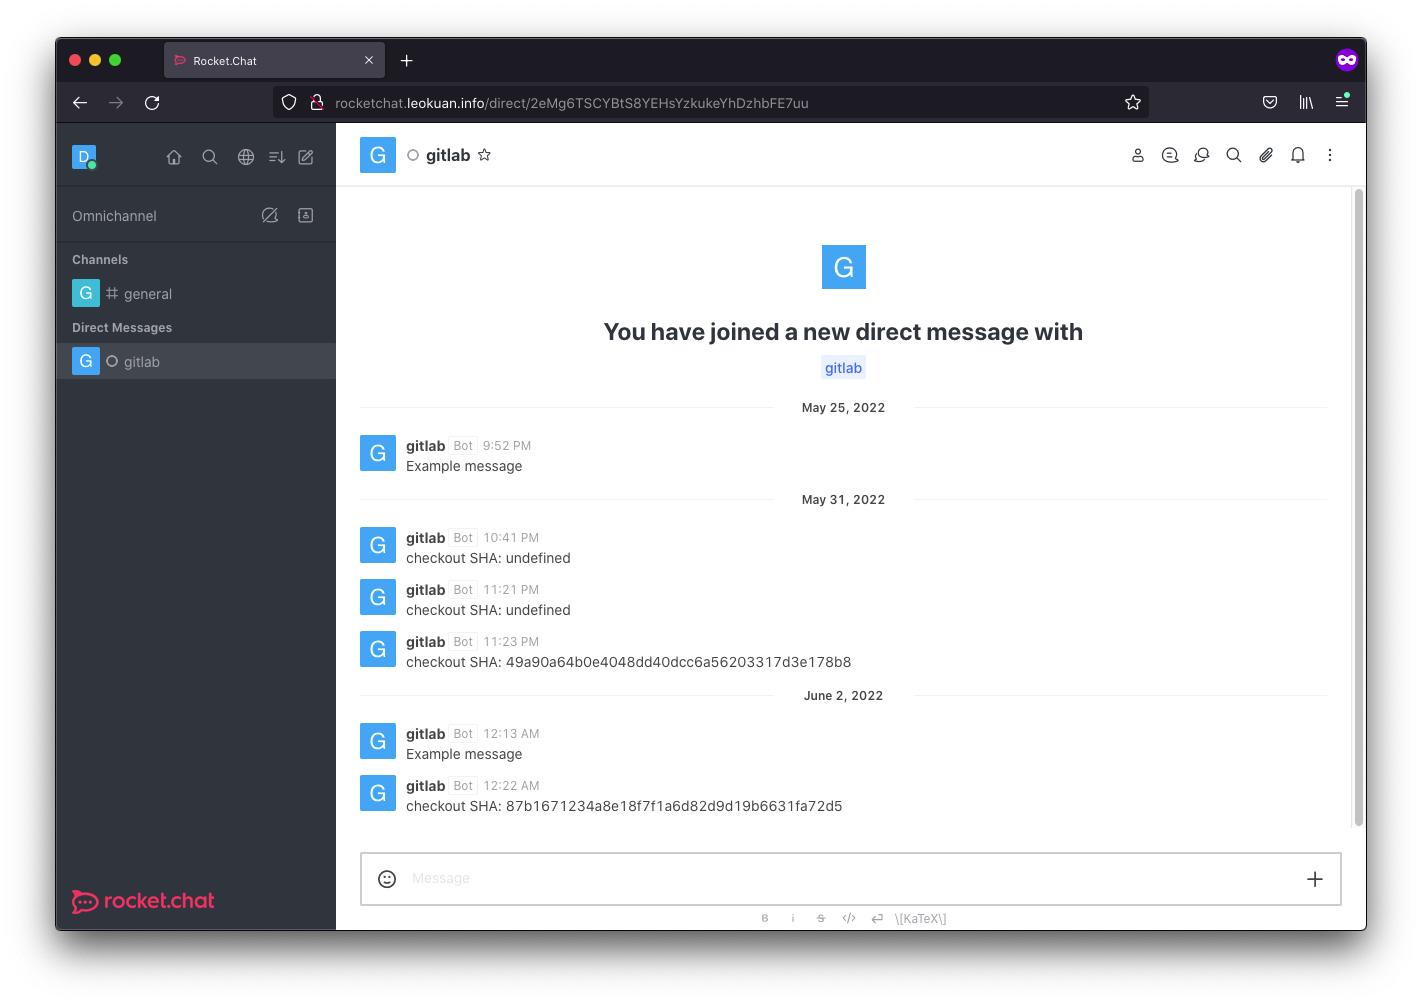Create new channel with pencil icon
1422x1004 pixels.
point(306,157)
